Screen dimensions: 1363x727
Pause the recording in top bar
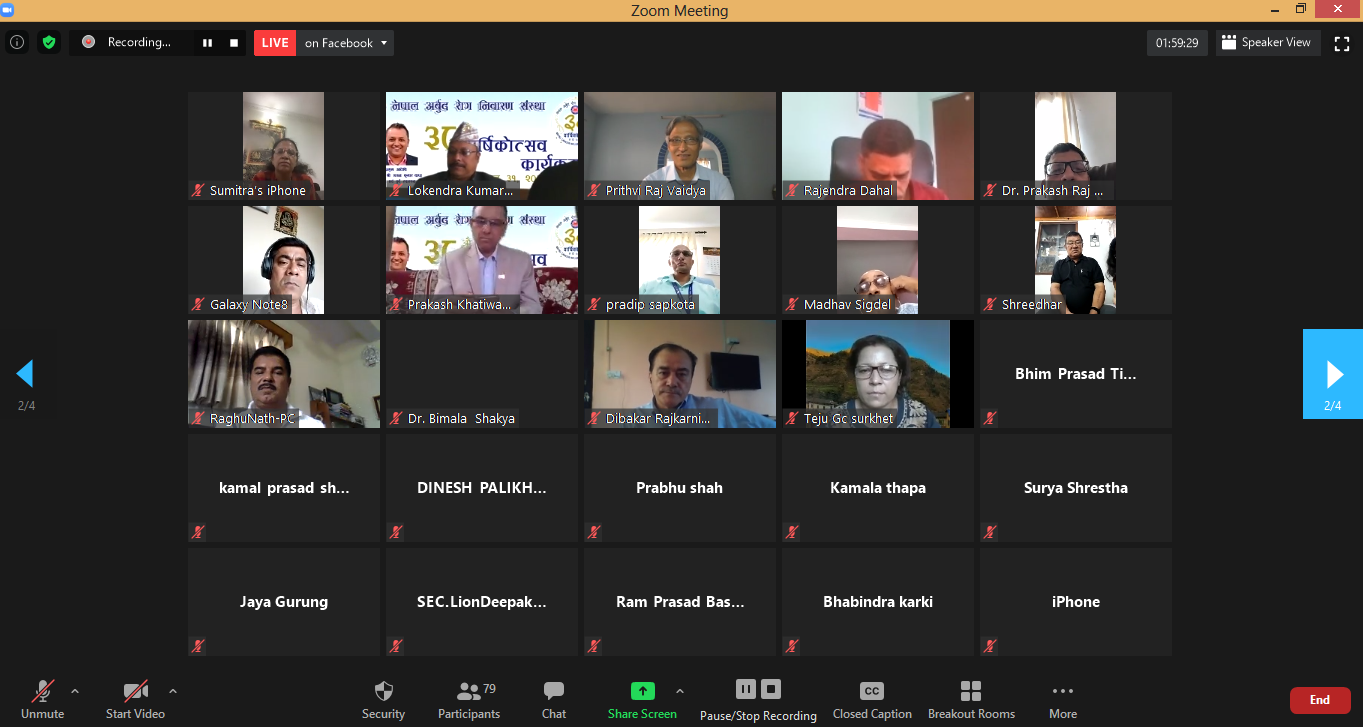pos(208,43)
